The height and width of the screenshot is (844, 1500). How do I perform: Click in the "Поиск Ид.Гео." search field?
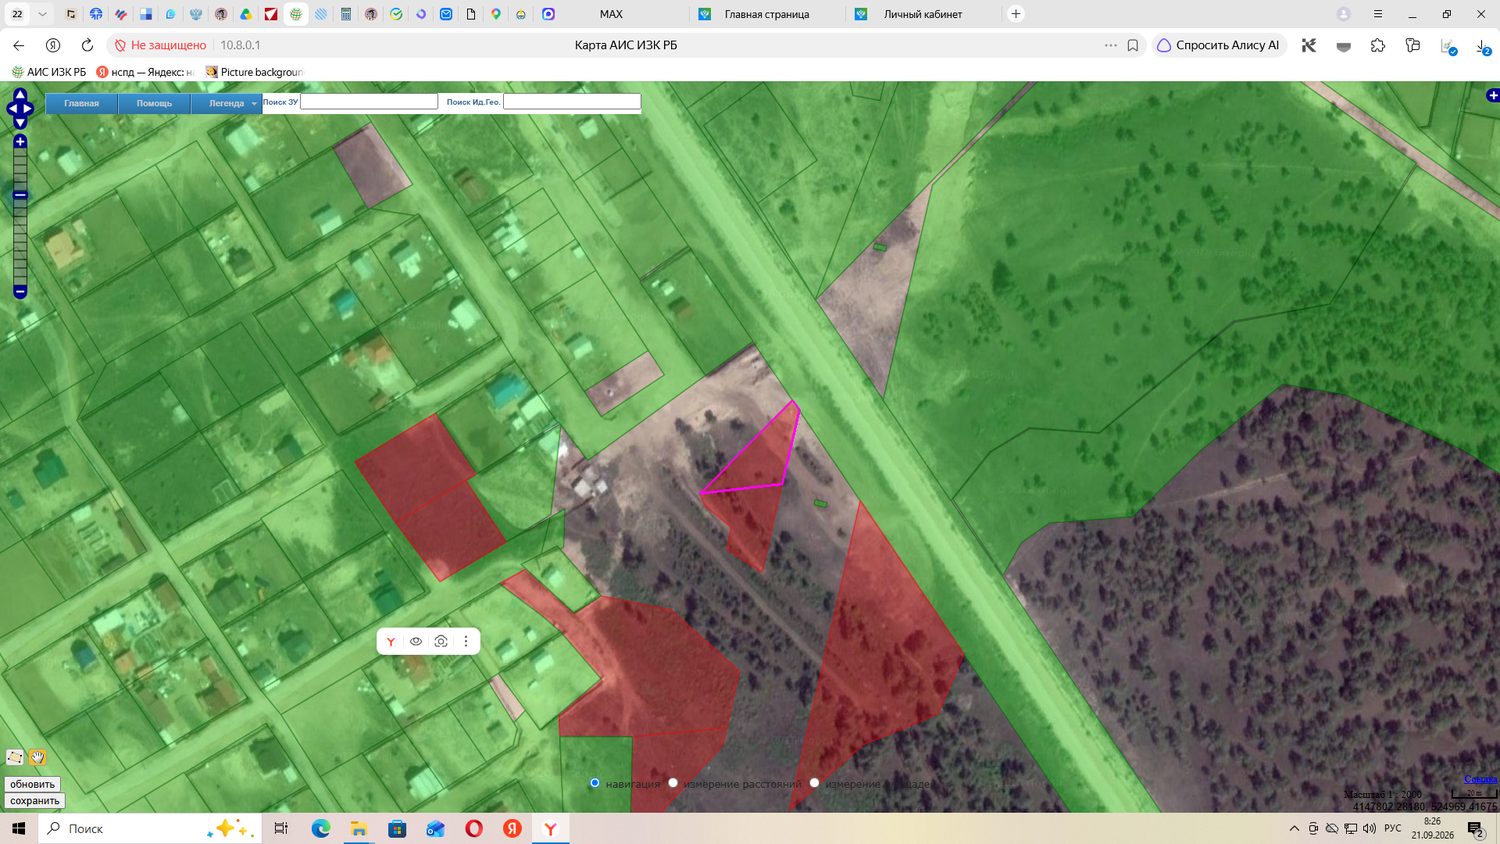(x=572, y=102)
